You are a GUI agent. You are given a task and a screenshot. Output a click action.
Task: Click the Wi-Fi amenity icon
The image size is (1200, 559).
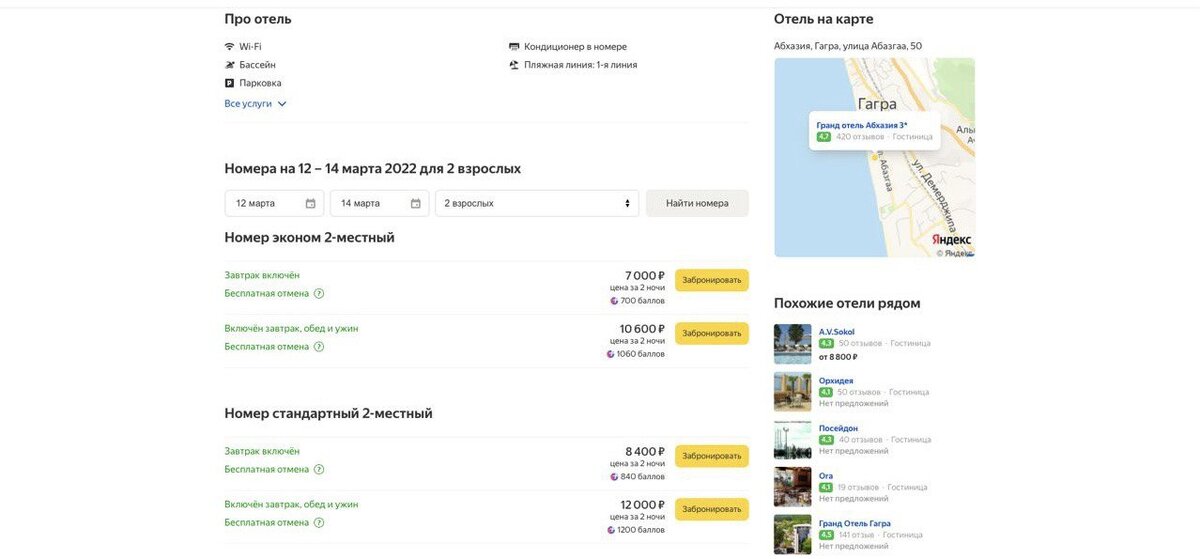(x=229, y=47)
